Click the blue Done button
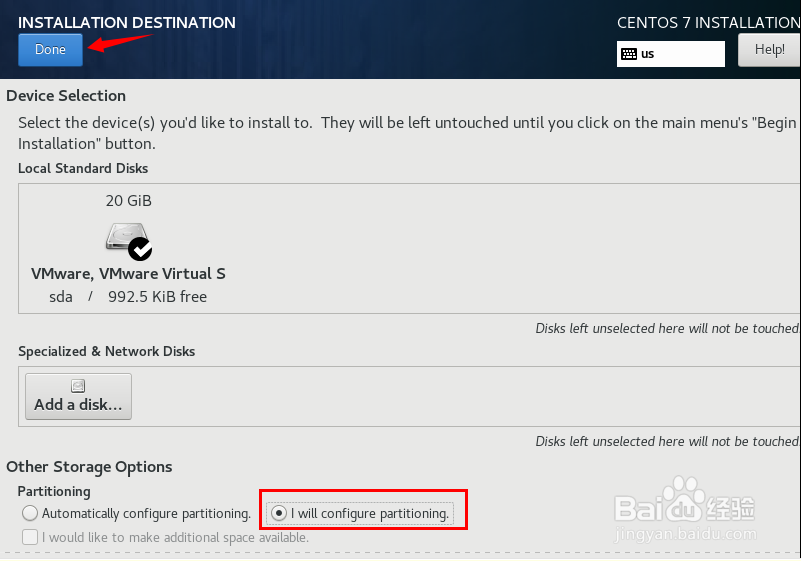Screen dimensions: 801x561 tap(50, 50)
